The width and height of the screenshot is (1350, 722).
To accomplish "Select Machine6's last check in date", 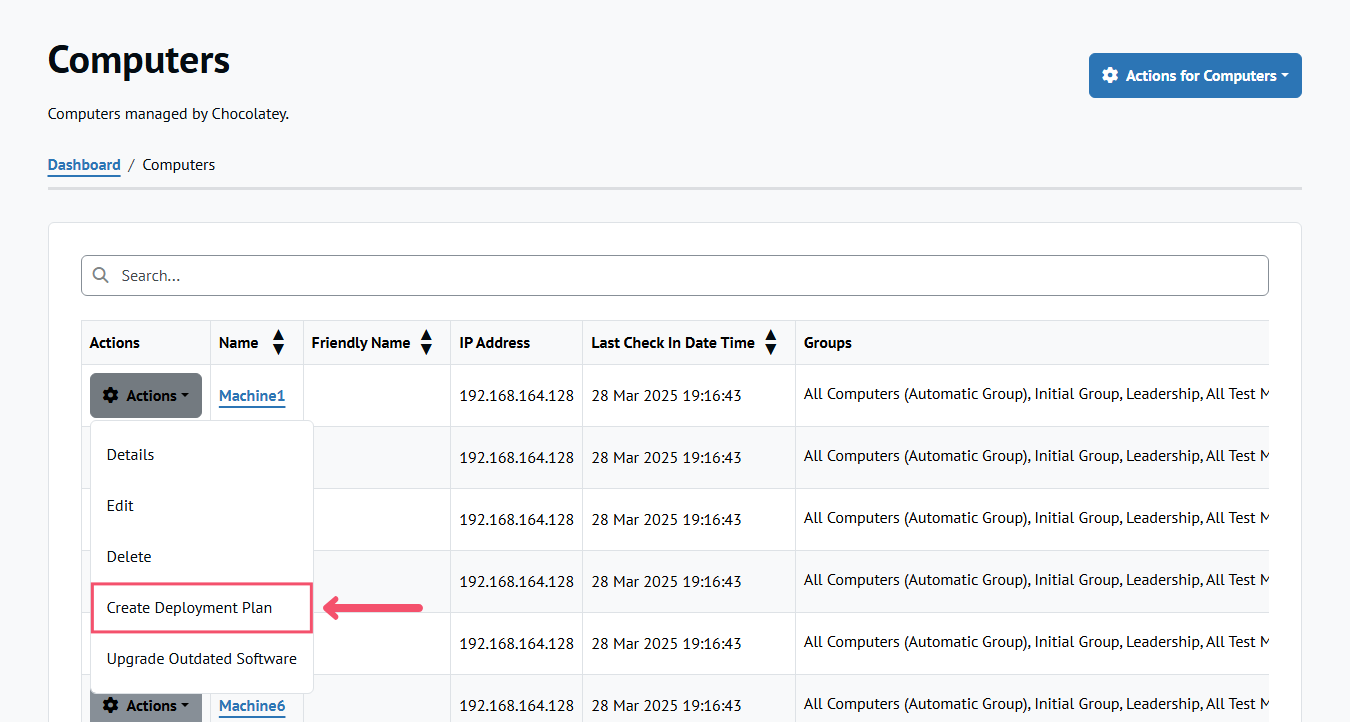I will [666, 706].
